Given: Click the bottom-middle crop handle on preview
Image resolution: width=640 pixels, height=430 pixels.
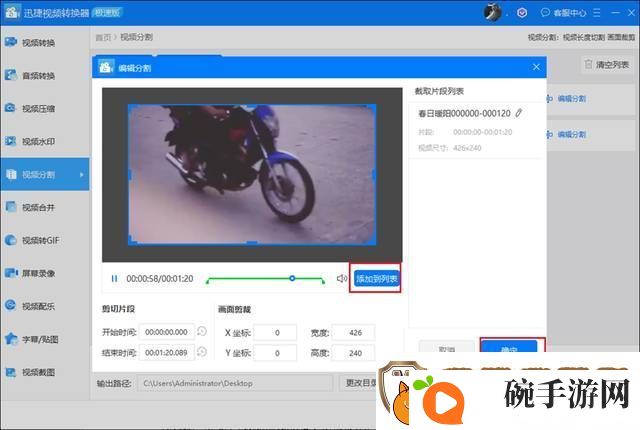Looking at the screenshot, I should pos(252,243).
